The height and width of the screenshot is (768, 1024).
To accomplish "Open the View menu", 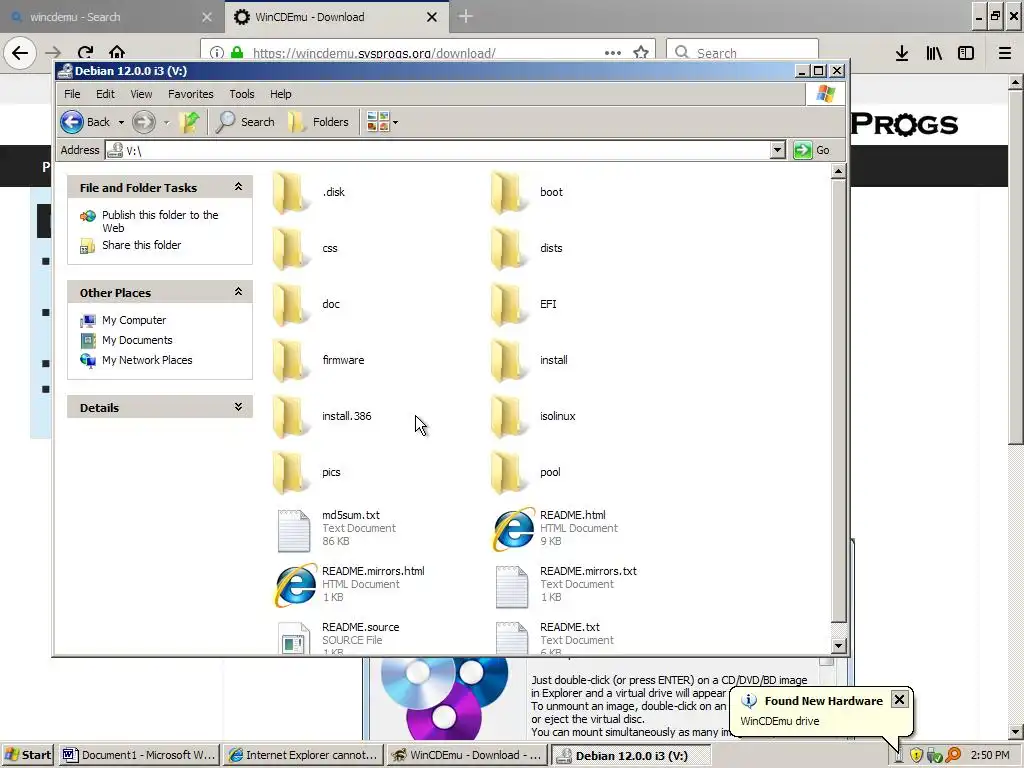I will click(141, 94).
